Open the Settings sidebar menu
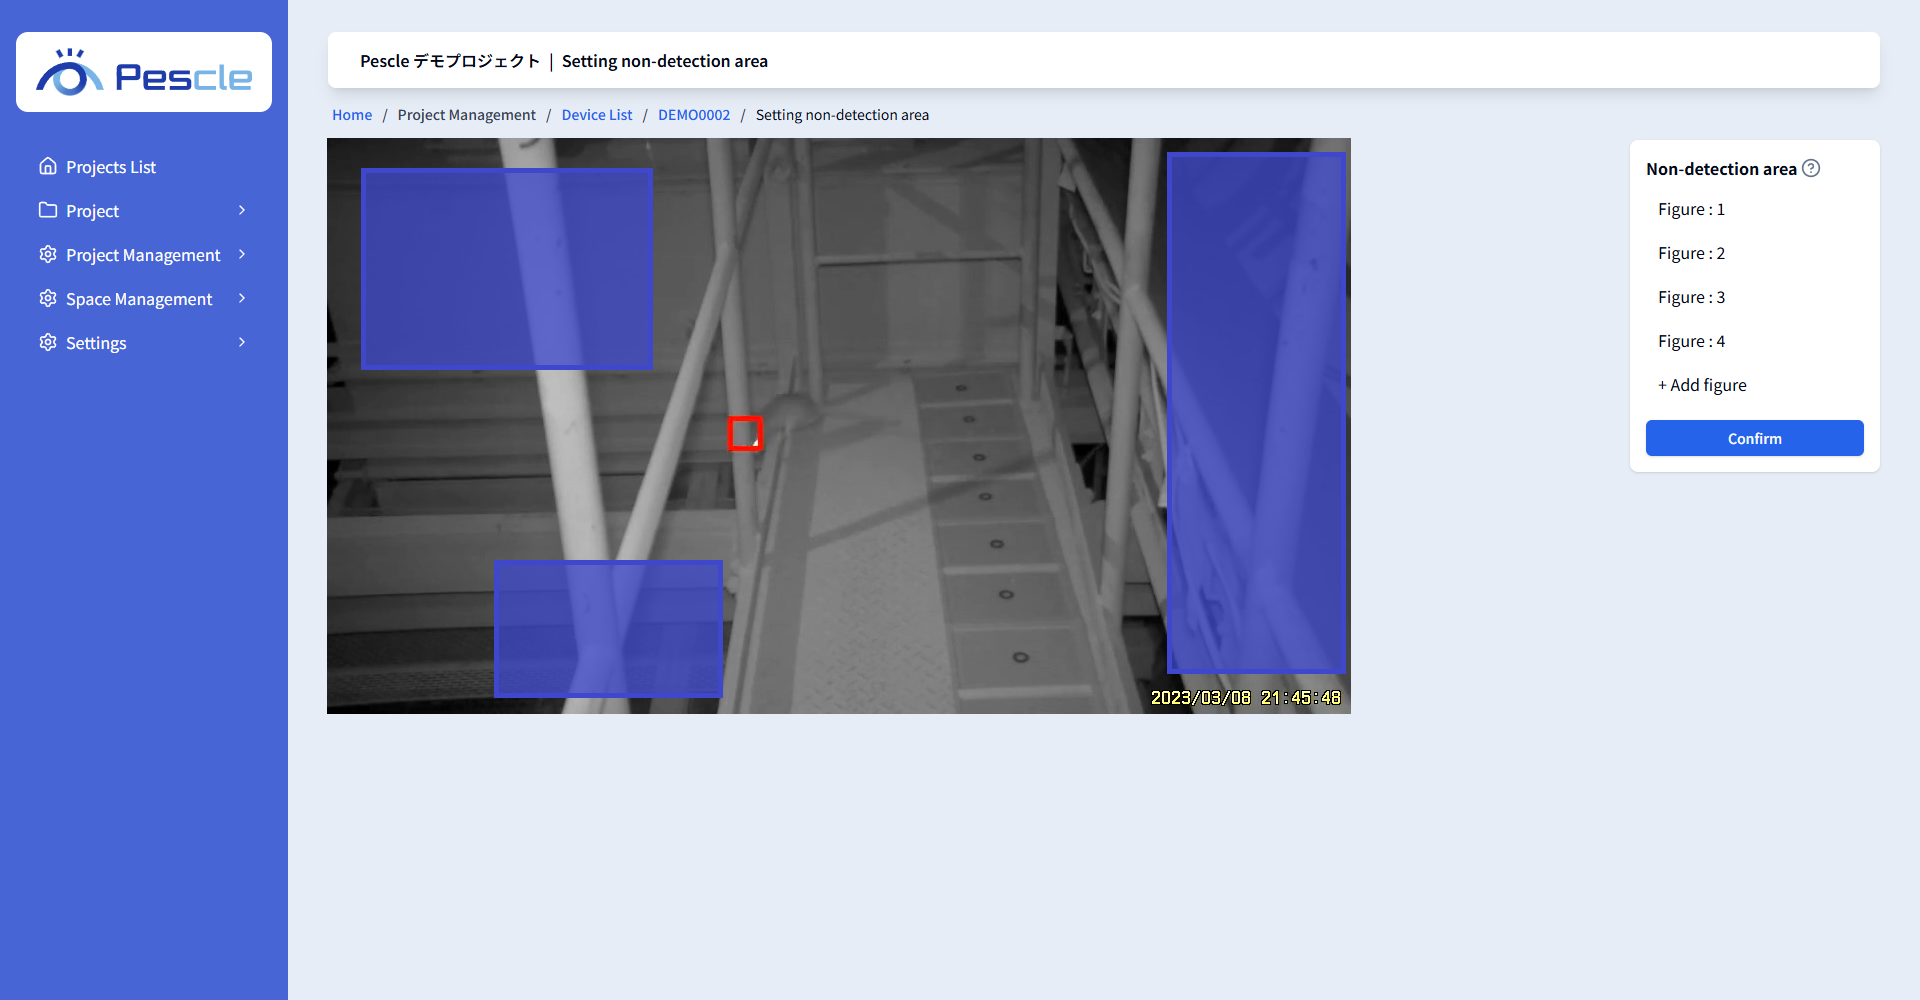1920x1000 pixels. point(144,343)
